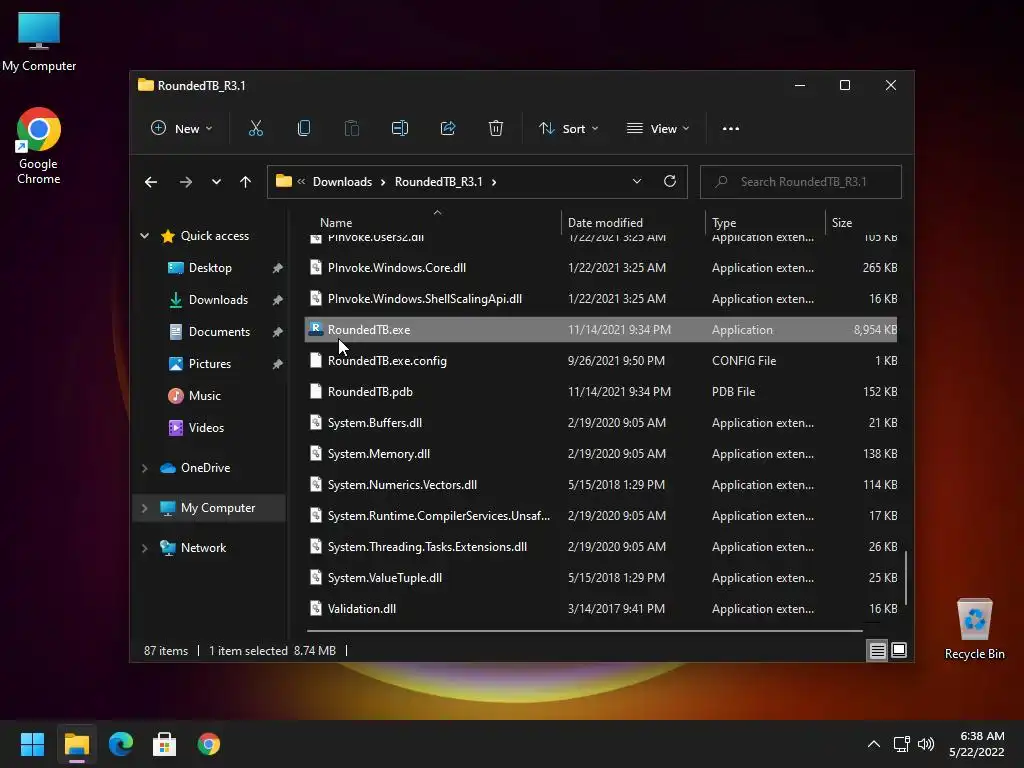Click the clock and date area
This screenshot has width=1024, height=768.
977,744
